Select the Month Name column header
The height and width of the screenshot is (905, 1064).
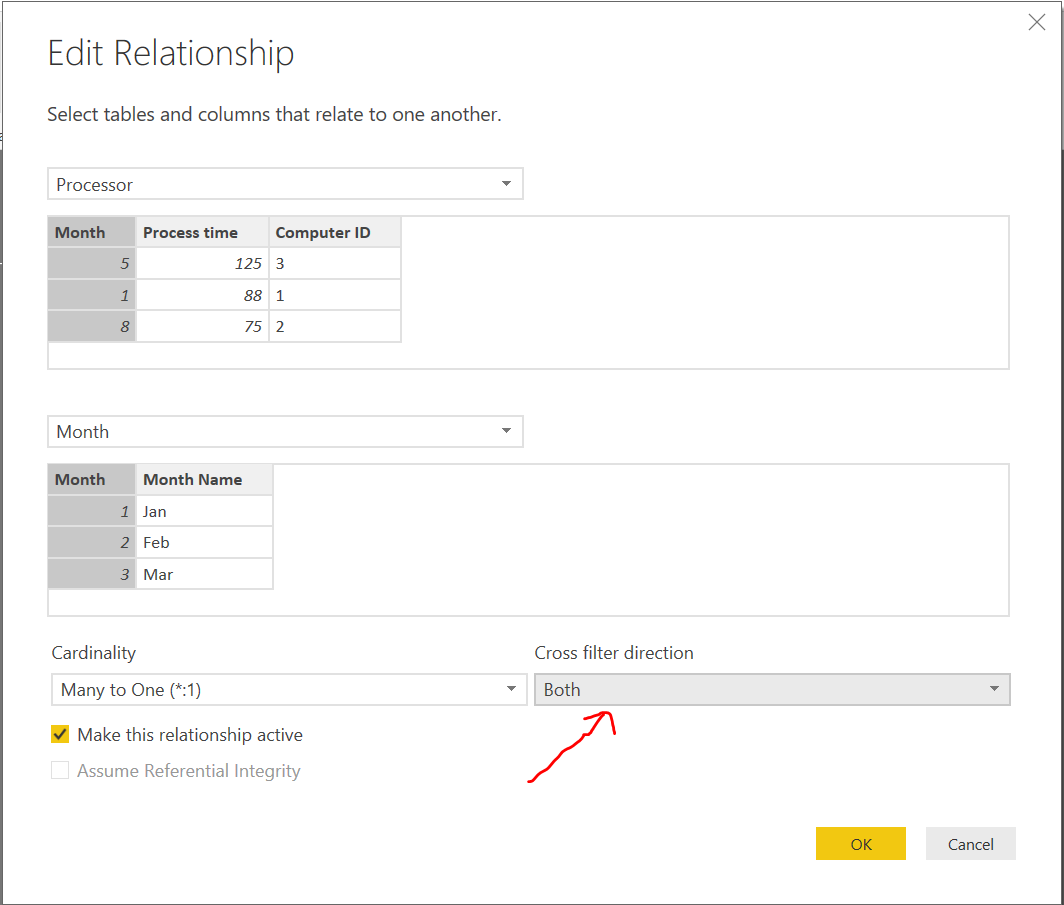pos(204,480)
